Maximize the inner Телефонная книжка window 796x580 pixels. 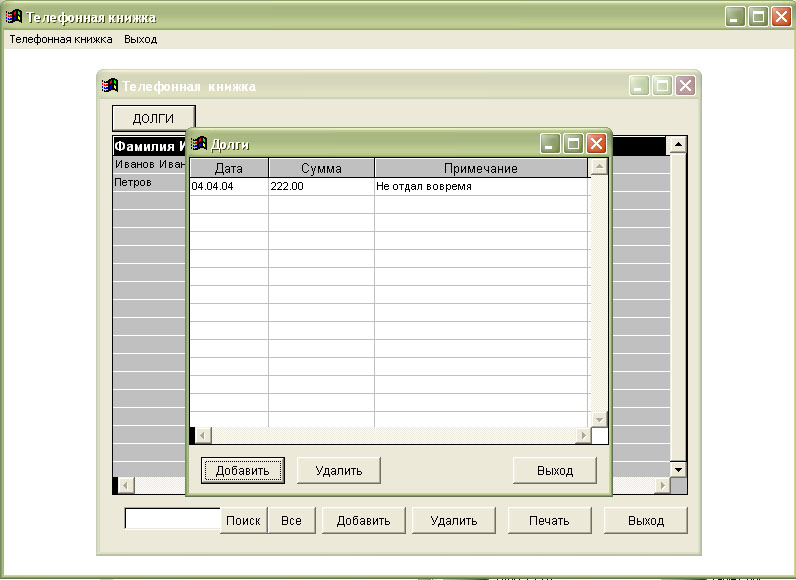[x=662, y=85]
